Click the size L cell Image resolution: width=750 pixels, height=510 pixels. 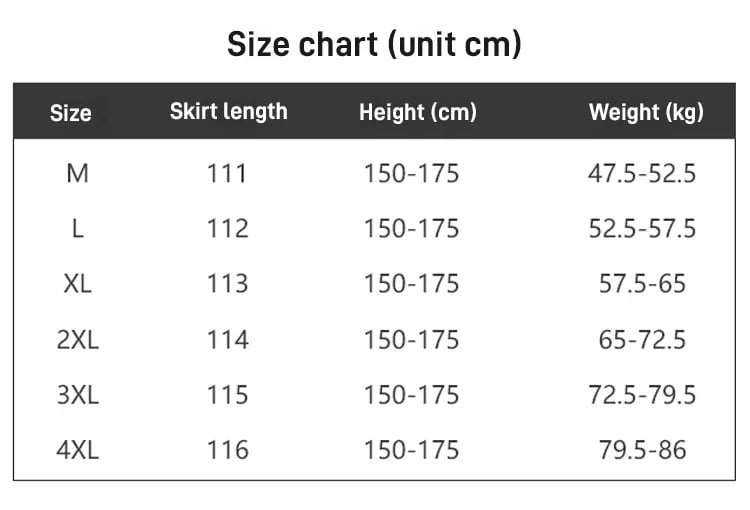[77, 228]
